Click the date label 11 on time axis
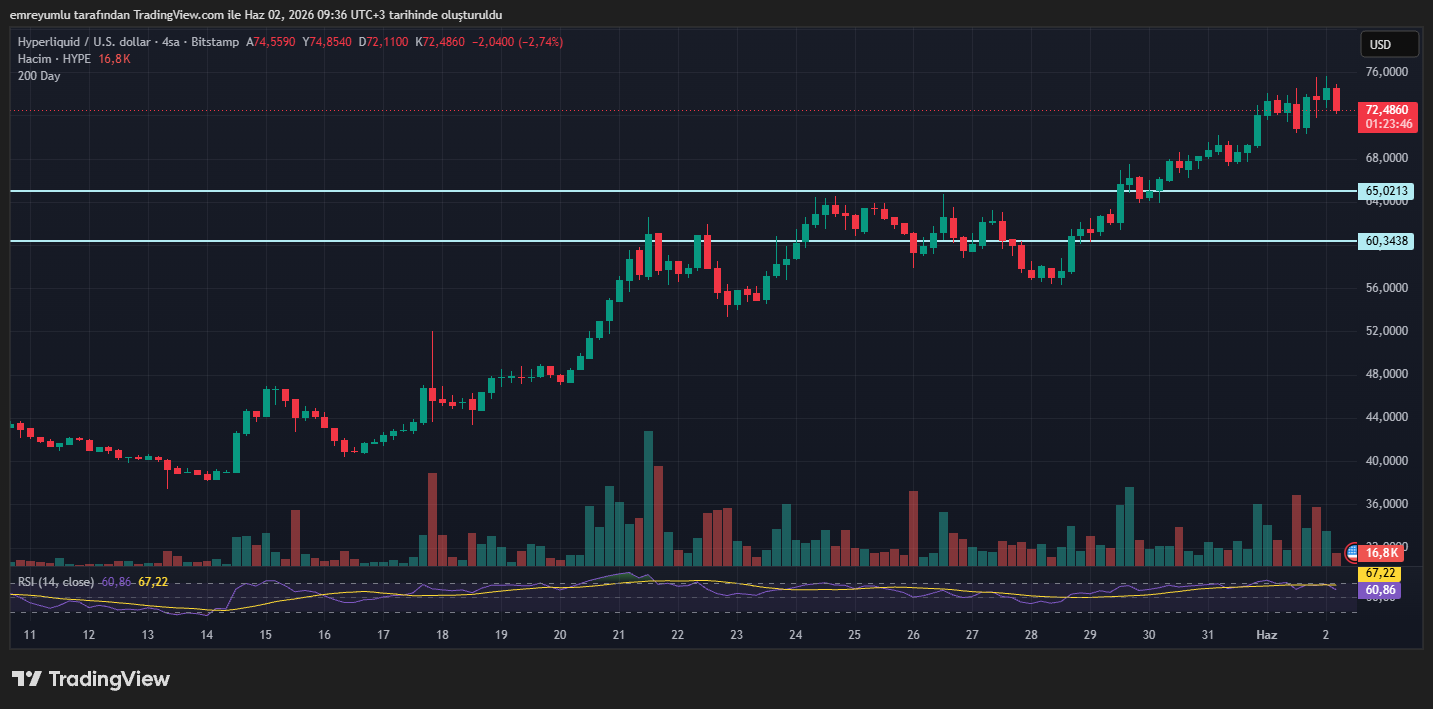This screenshot has width=1433, height=709. click(30, 635)
